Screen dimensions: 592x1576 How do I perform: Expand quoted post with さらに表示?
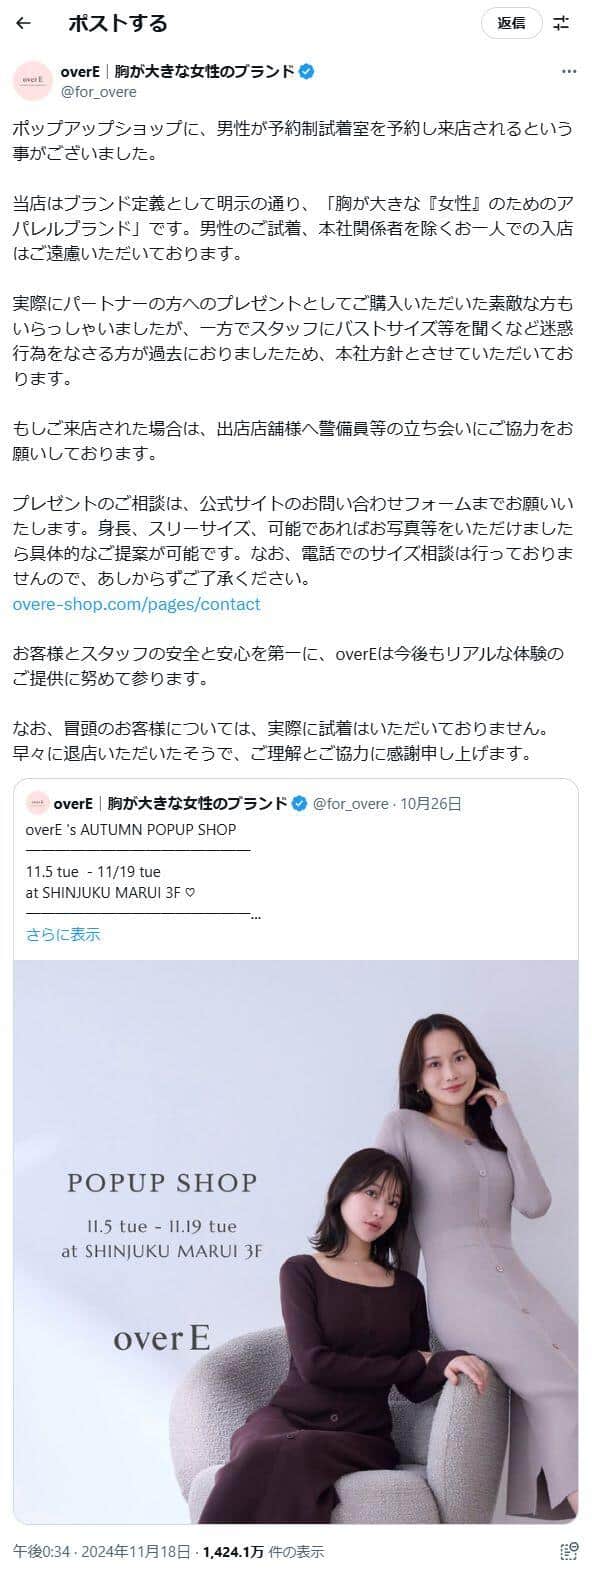(x=63, y=935)
